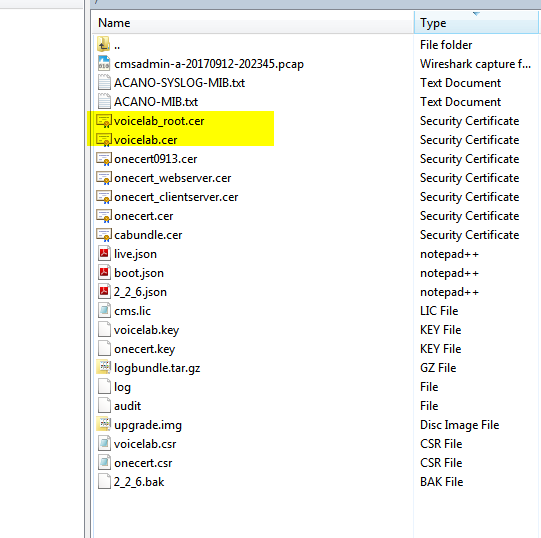Click the cabundle.cer certificate icon
The image size is (541, 538).
[104, 235]
